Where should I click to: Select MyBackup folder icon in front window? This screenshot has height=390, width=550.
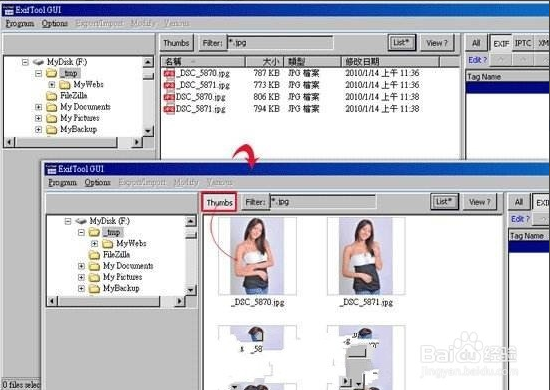(94, 288)
